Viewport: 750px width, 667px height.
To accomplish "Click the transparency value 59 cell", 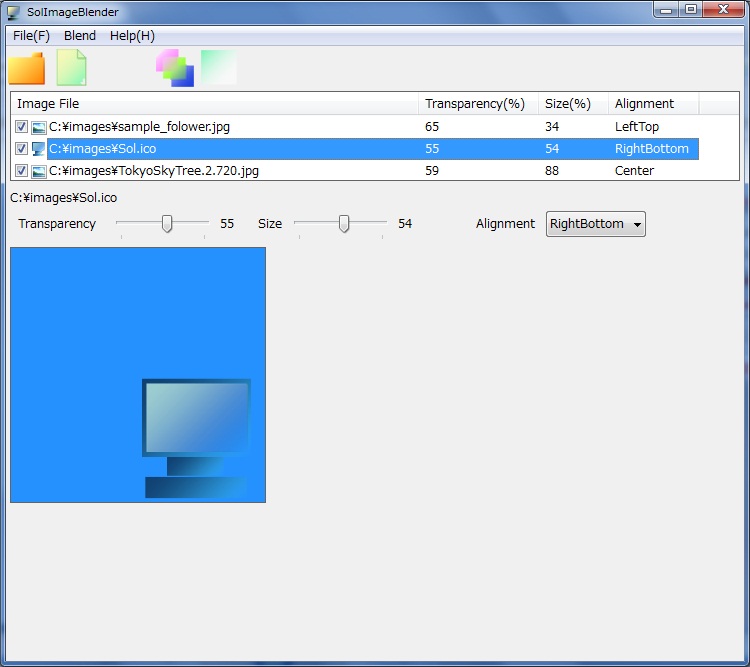I will (432, 171).
